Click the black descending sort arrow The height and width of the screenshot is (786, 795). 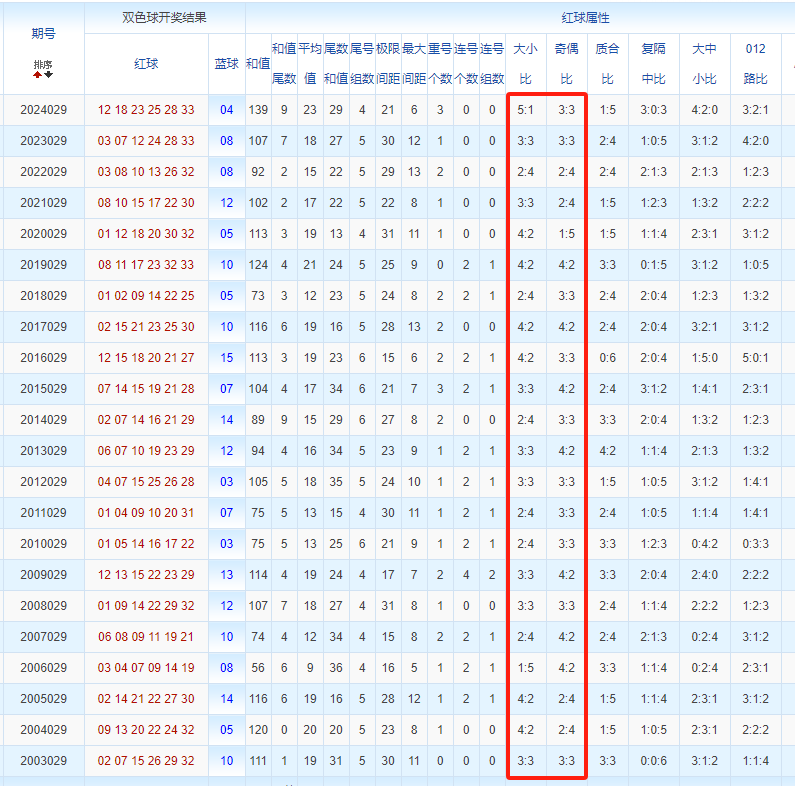pyautogui.click(x=48, y=75)
